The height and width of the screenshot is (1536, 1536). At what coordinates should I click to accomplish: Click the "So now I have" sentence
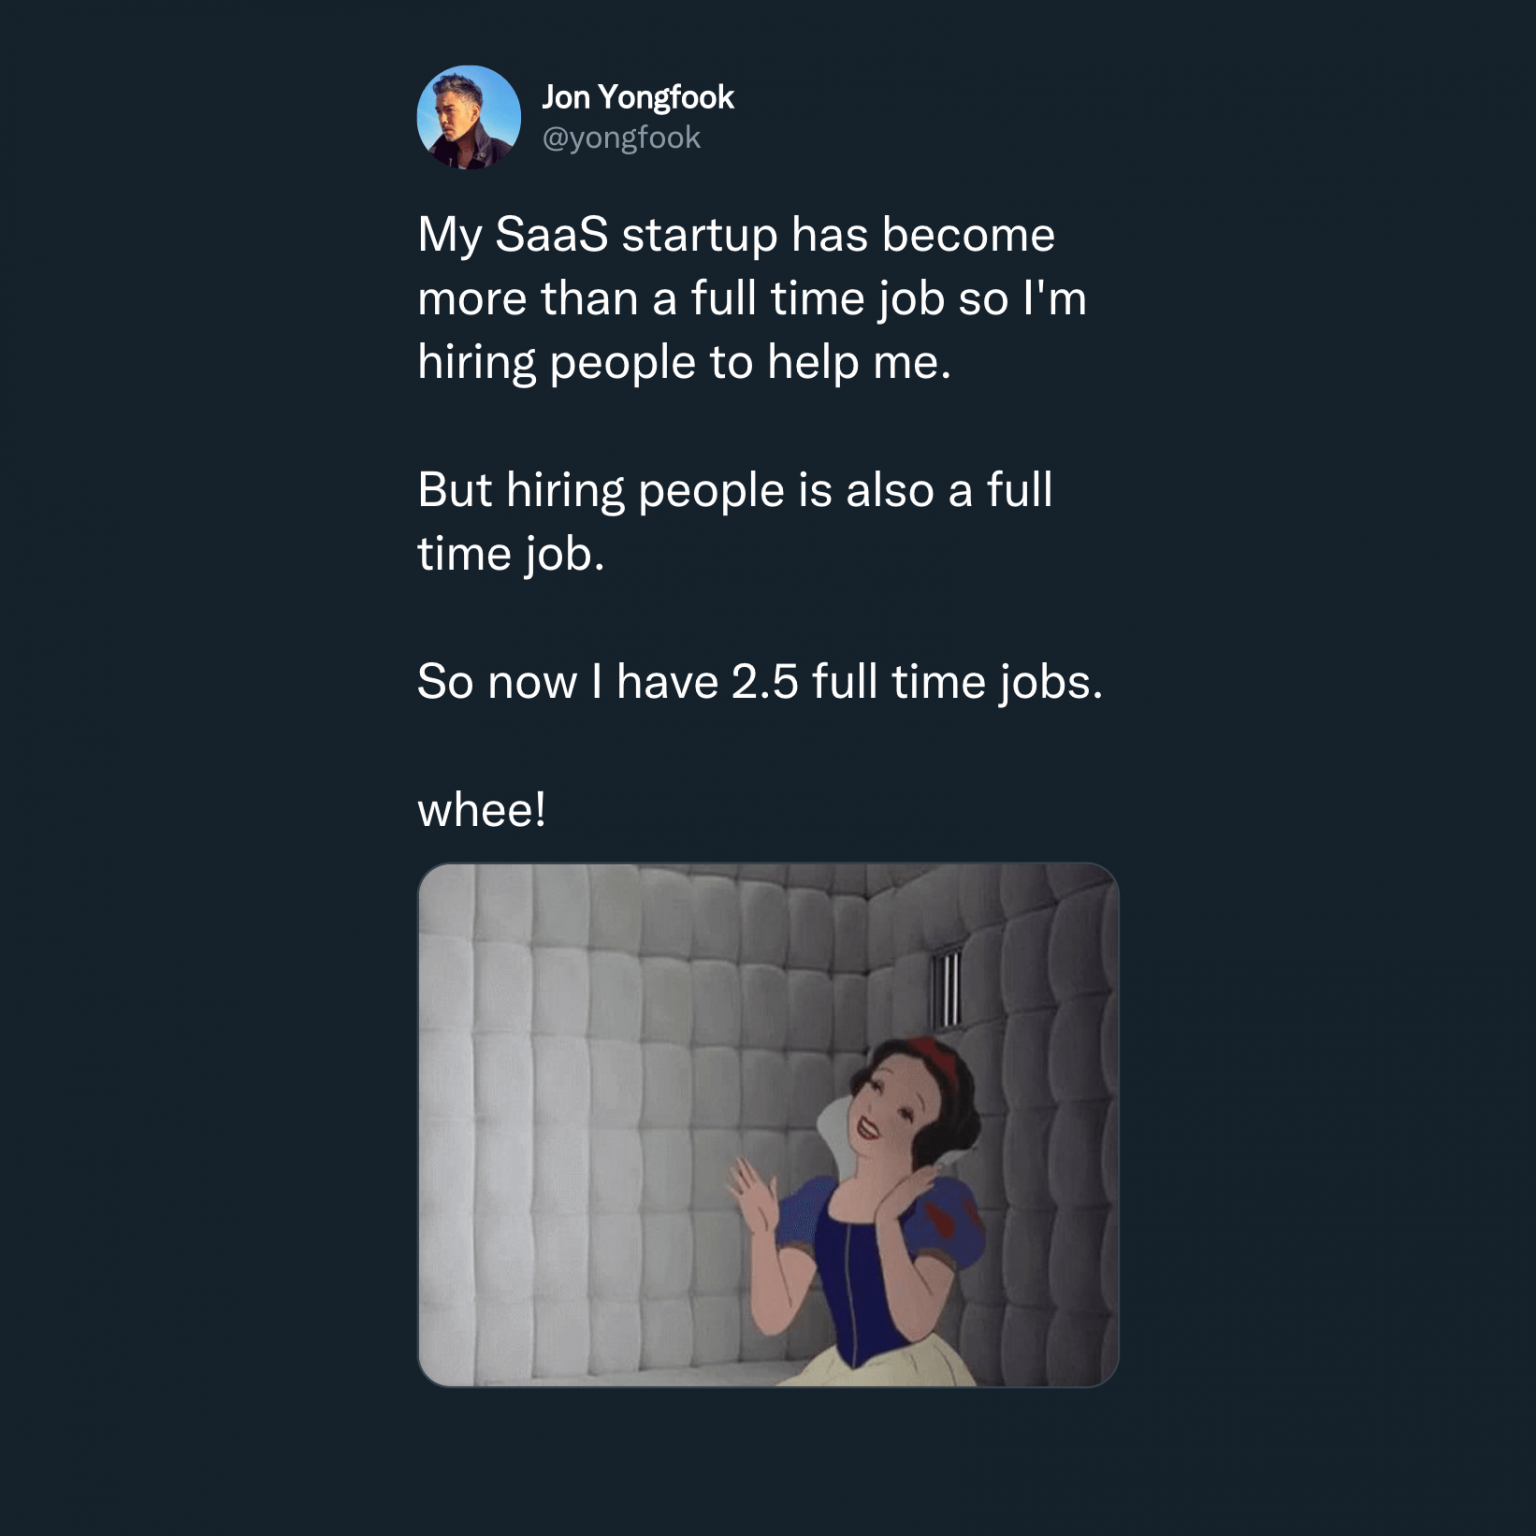pyautogui.click(x=570, y=682)
